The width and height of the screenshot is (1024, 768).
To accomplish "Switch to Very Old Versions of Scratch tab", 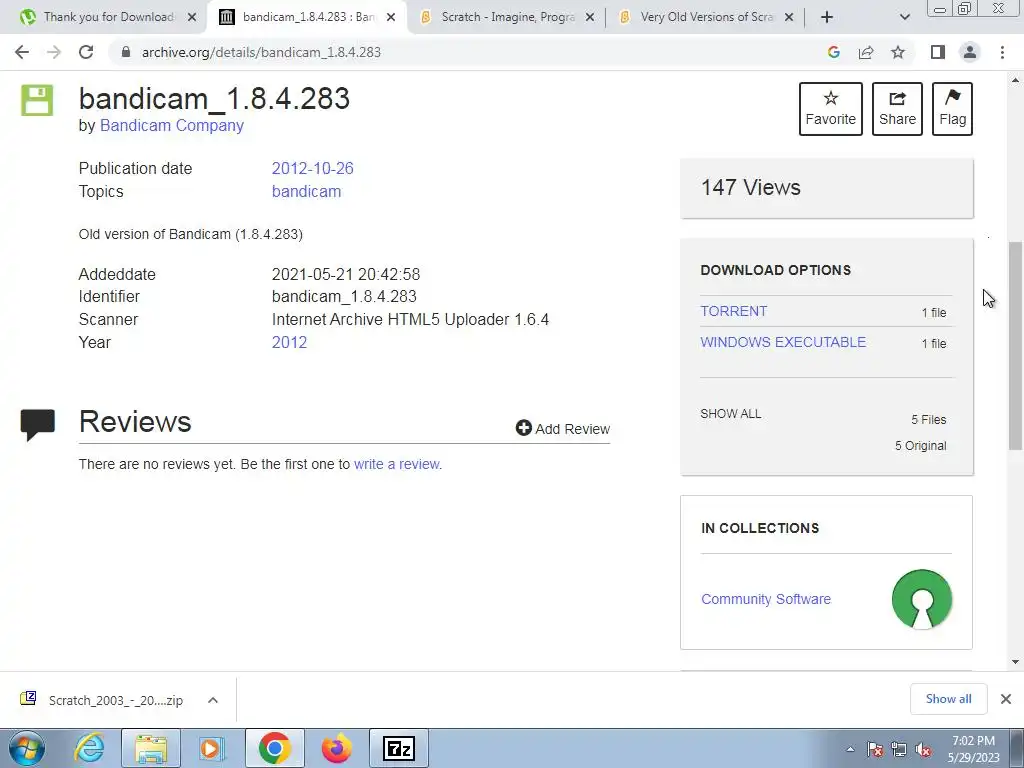I will (x=707, y=17).
